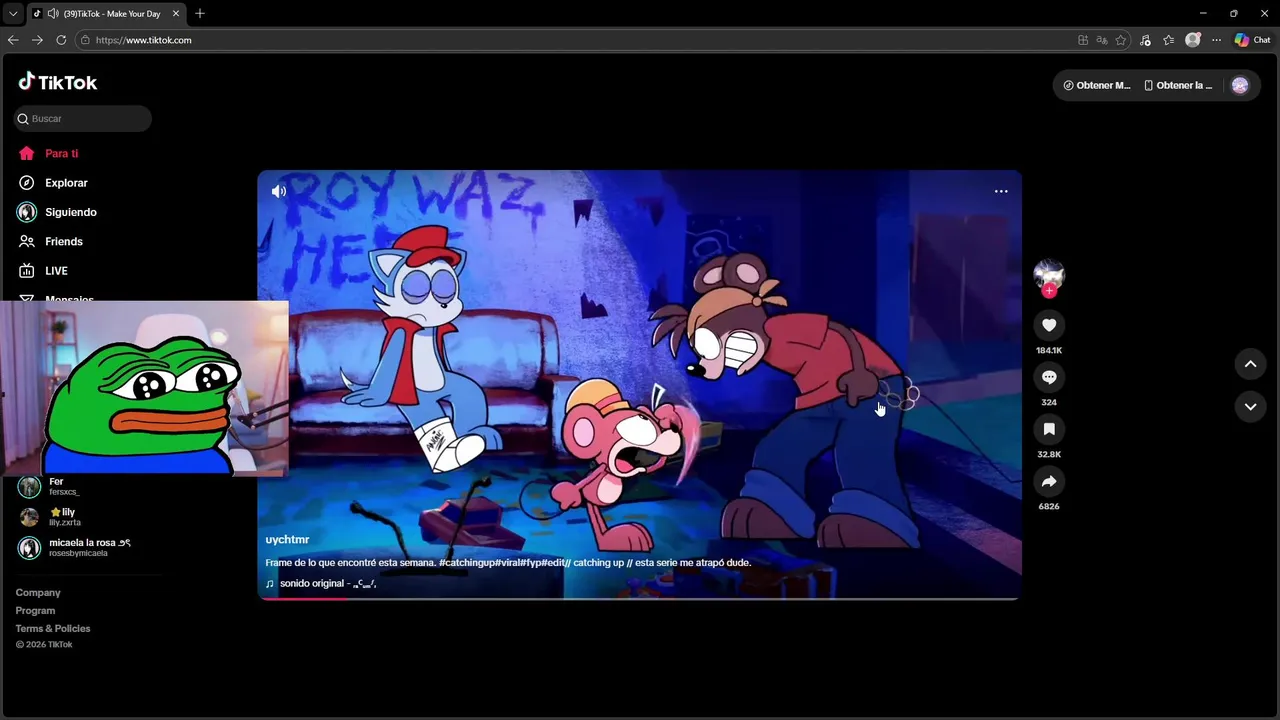The image size is (1280, 720).
Task: Click the Obtener la... app button
Action: [1178, 85]
